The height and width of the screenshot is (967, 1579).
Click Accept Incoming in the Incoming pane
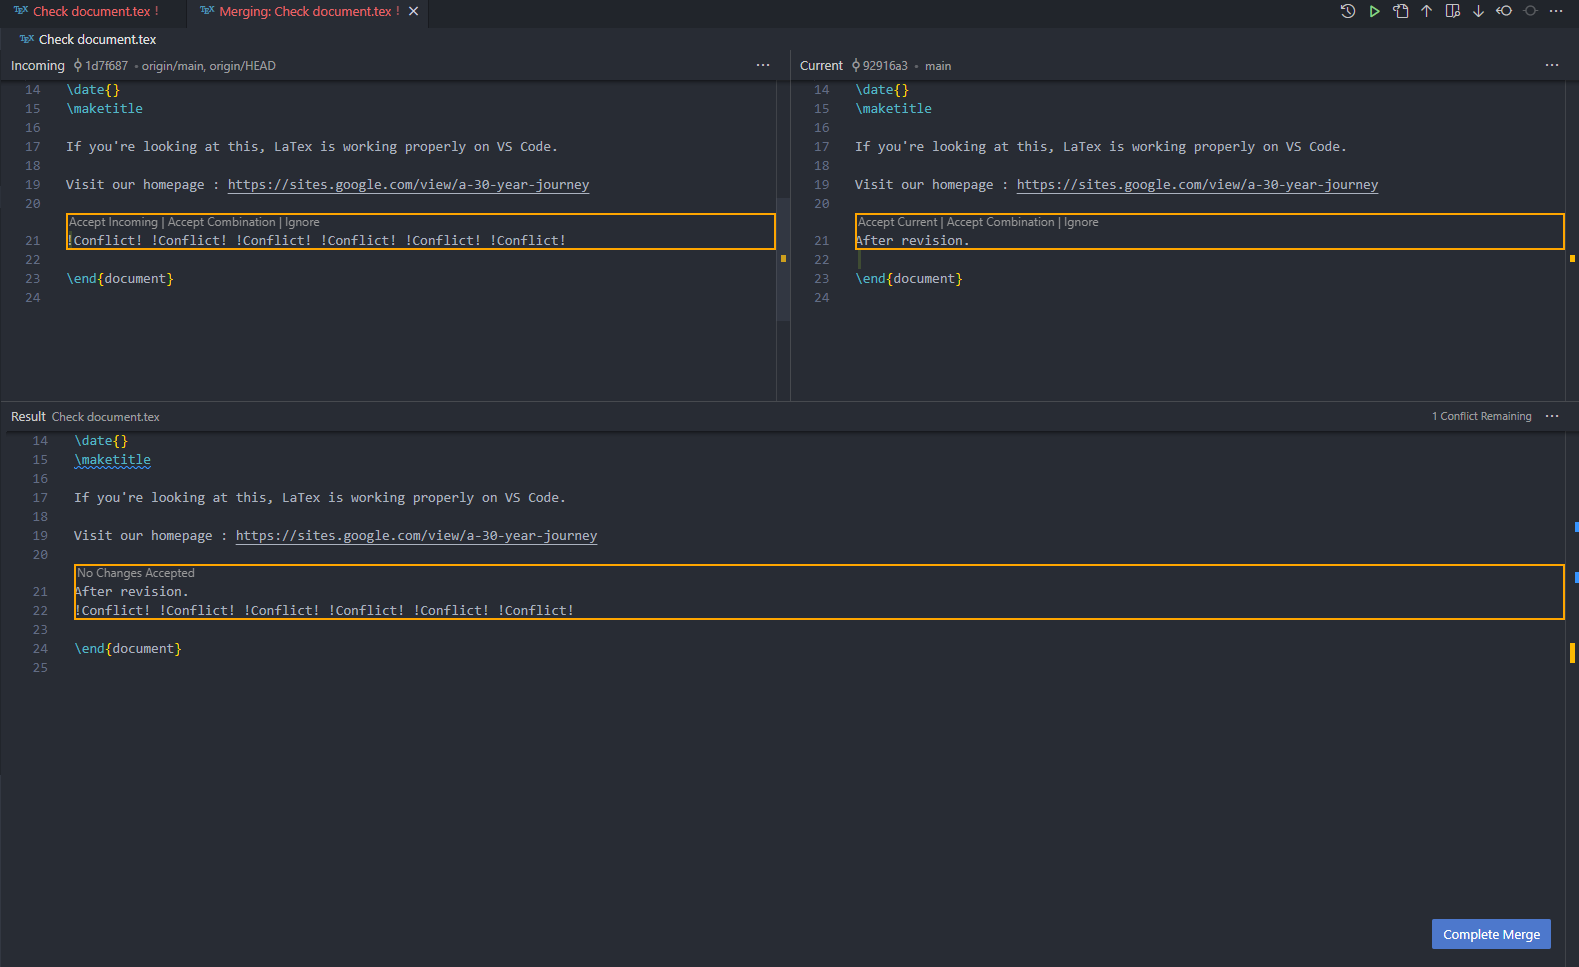tap(113, 222)
